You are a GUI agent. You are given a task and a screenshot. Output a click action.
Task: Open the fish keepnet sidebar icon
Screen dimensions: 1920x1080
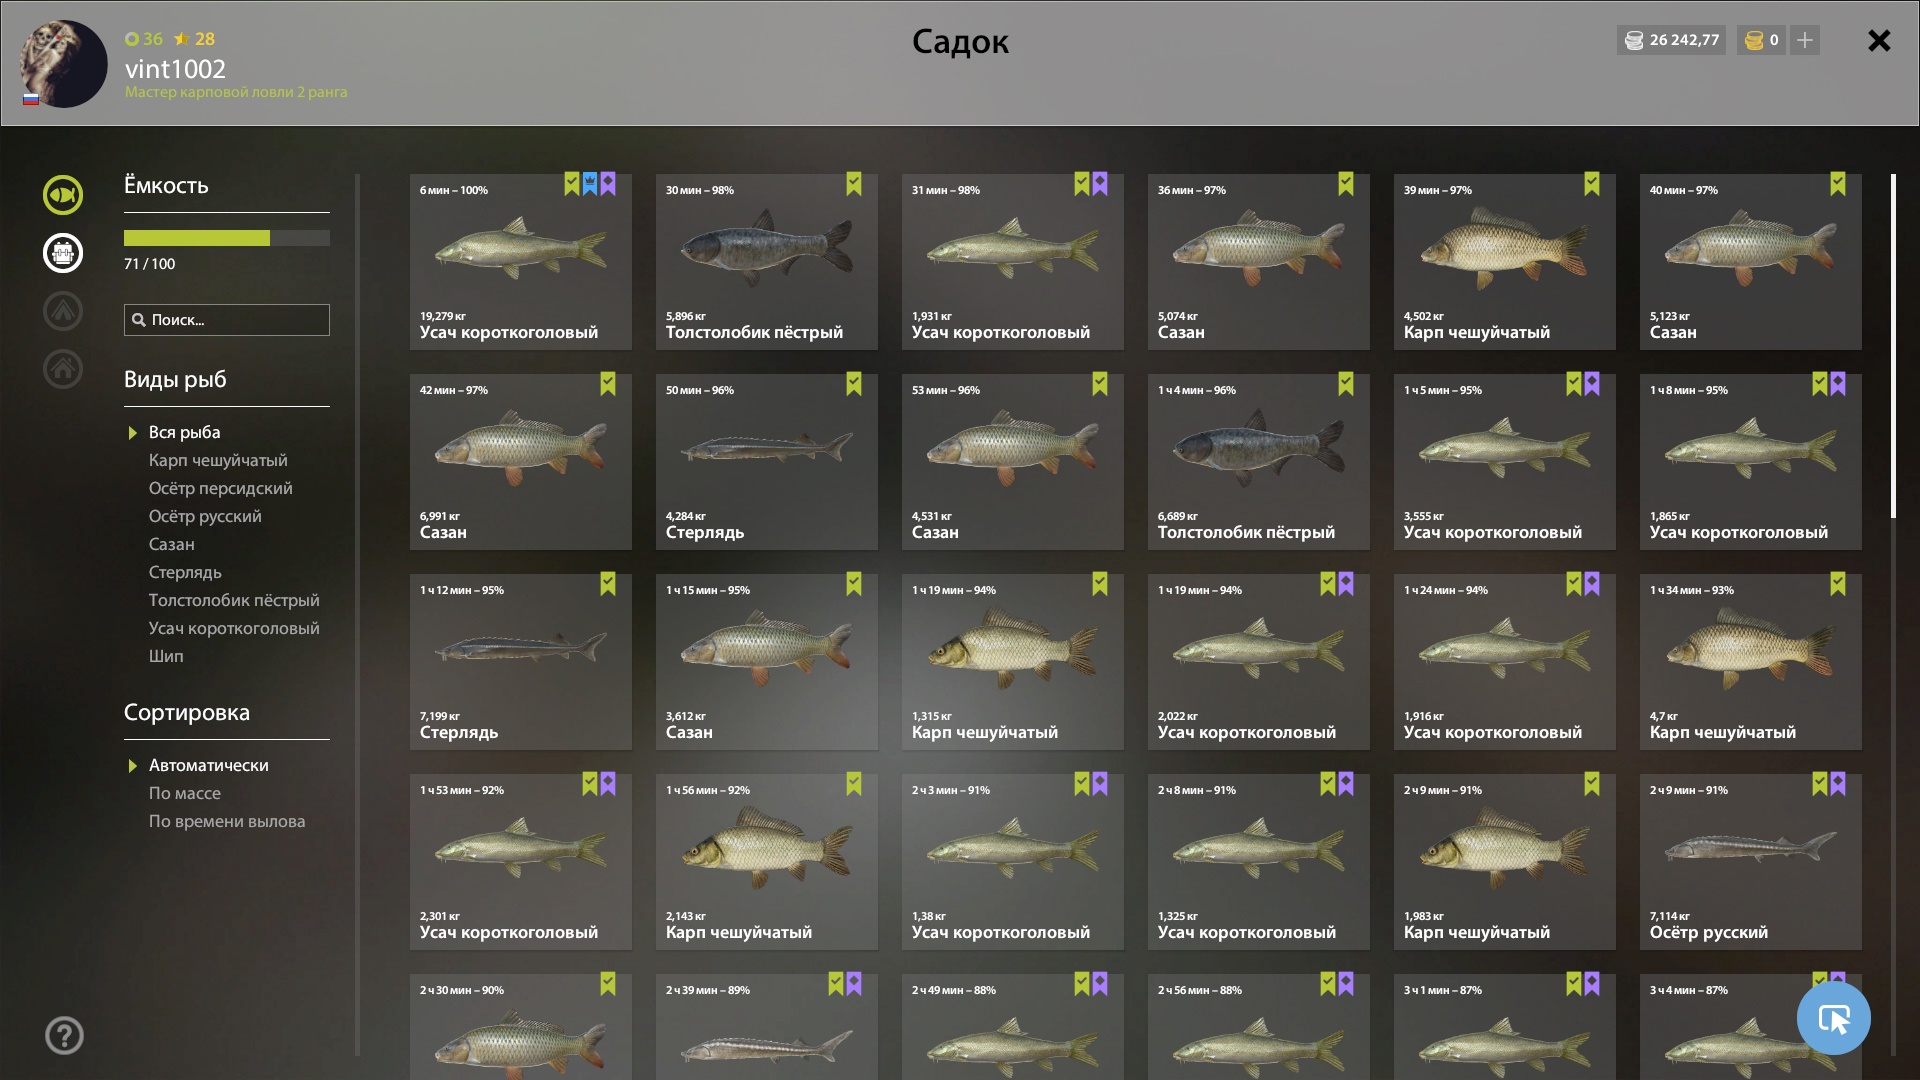(x=63, y=195)
